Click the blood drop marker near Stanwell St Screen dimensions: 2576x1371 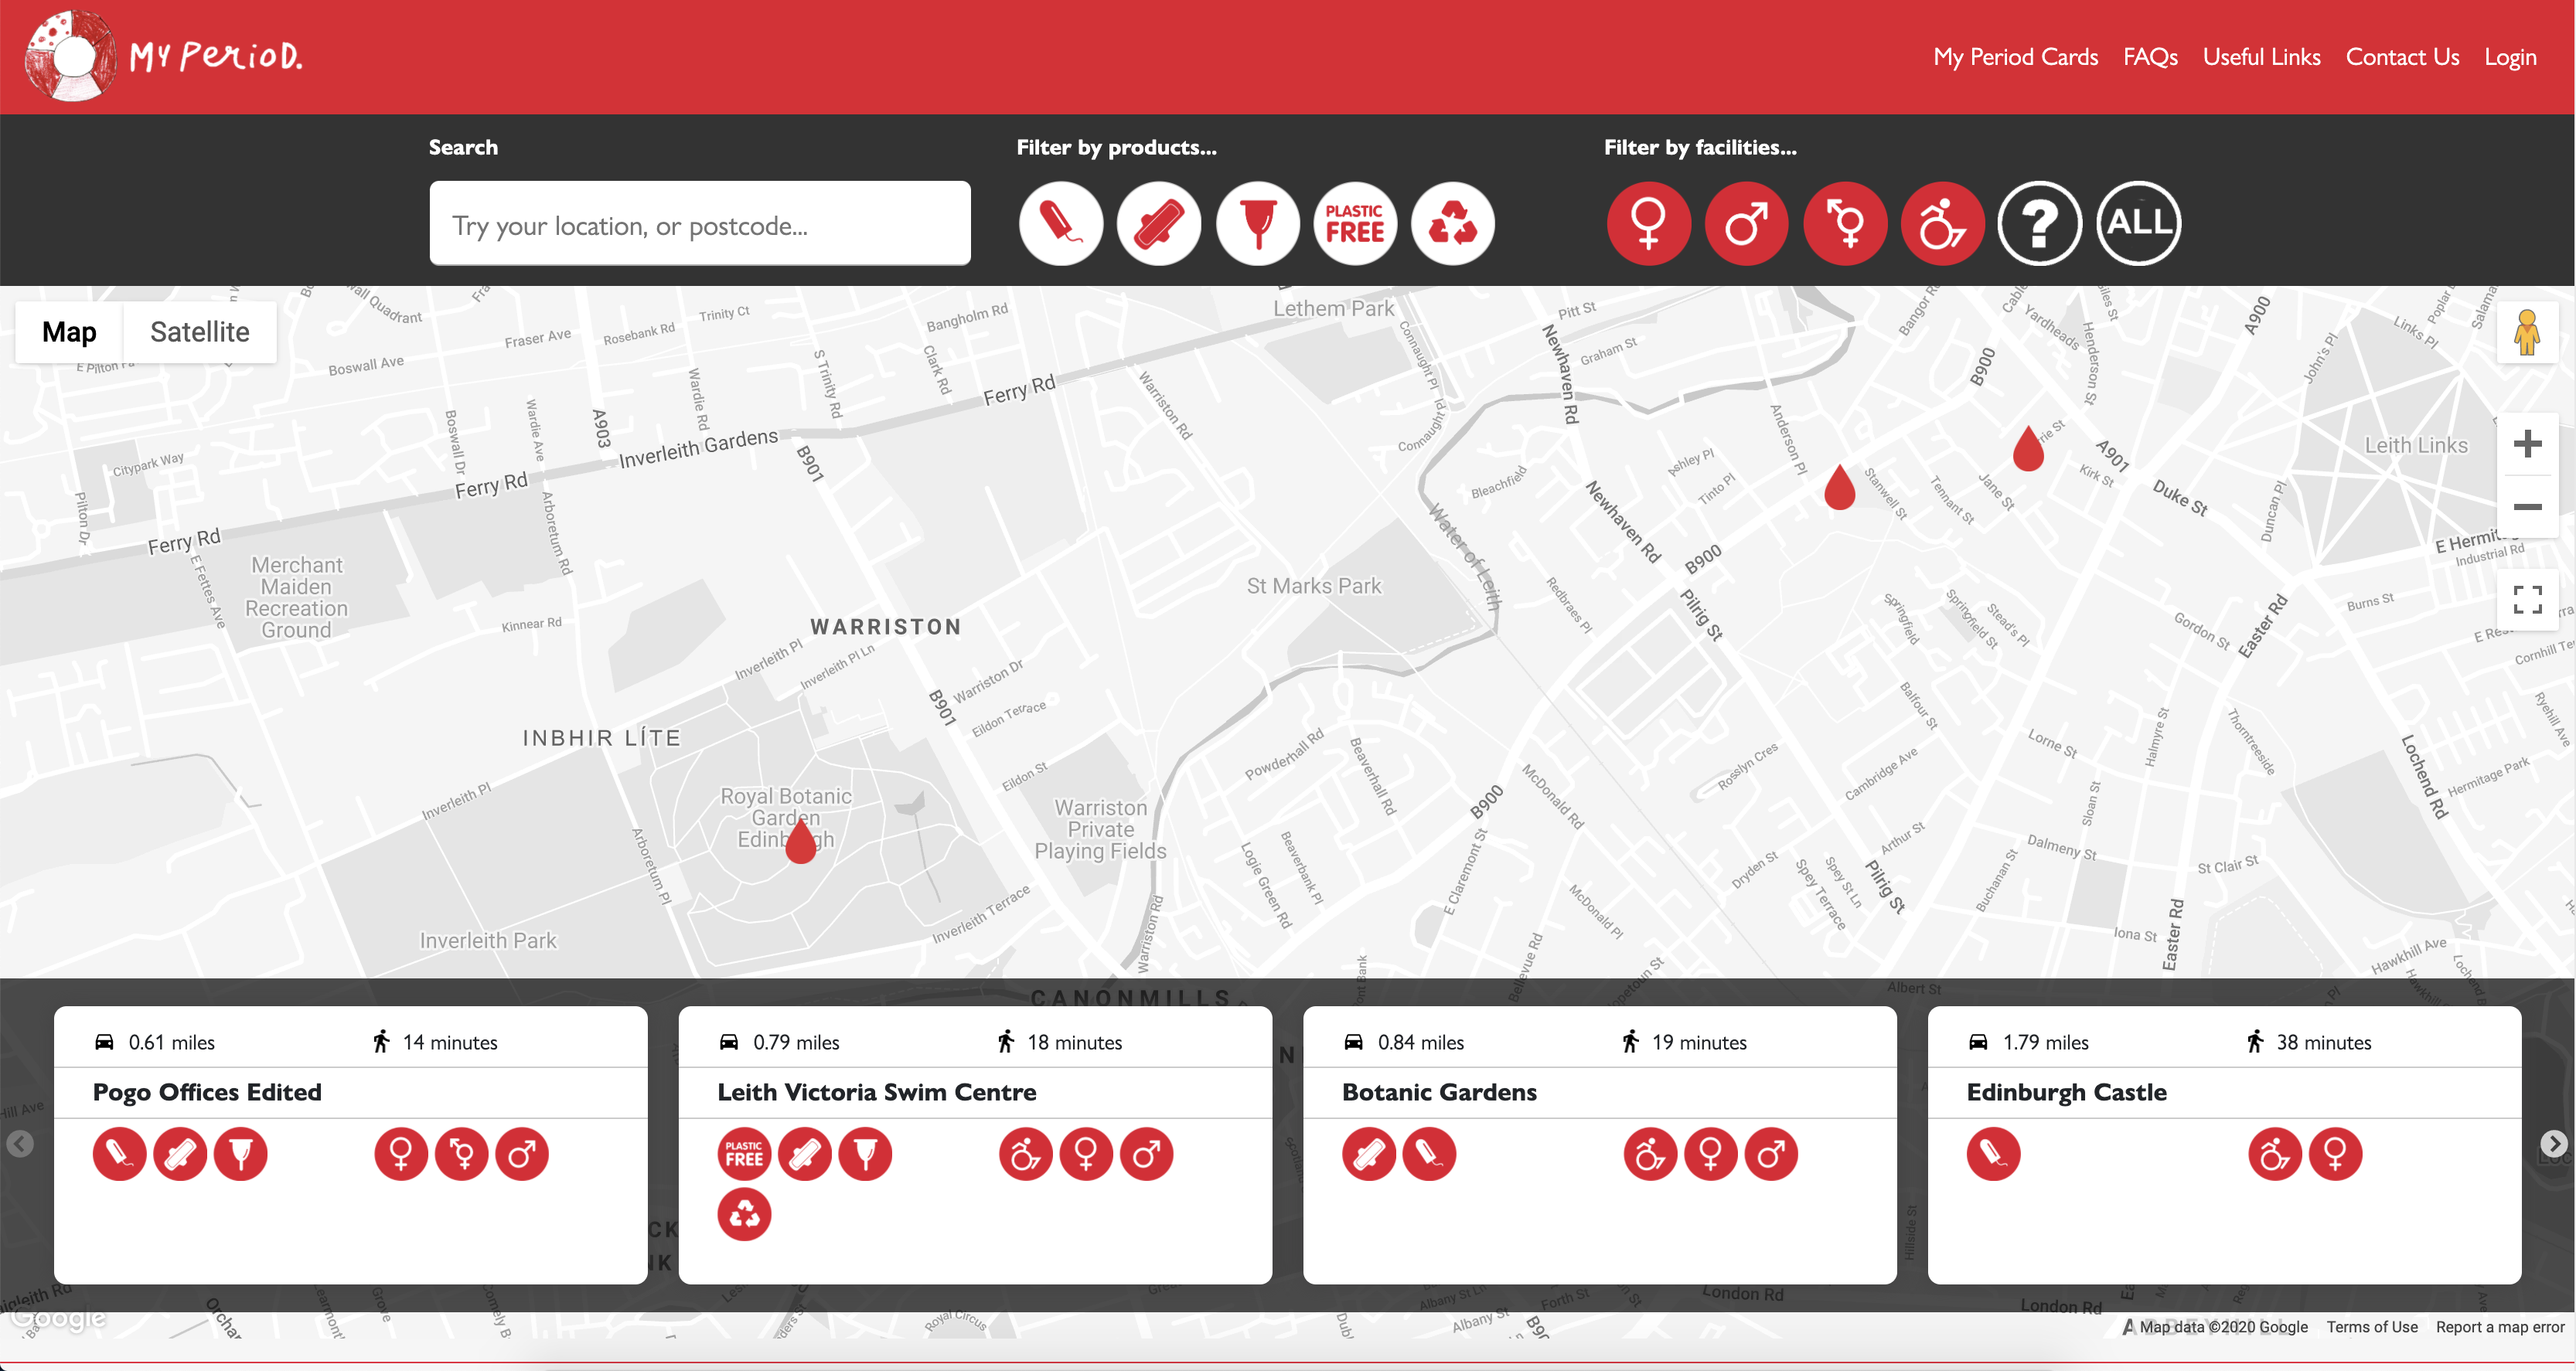point(1840,487)
